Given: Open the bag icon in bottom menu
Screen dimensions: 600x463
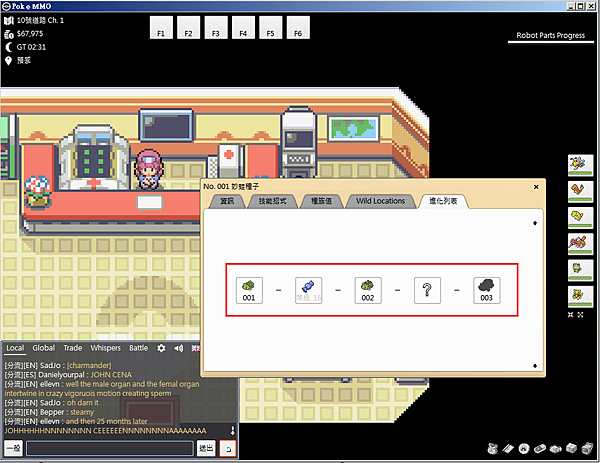Looking at the screenshot, I should [492, 448].
